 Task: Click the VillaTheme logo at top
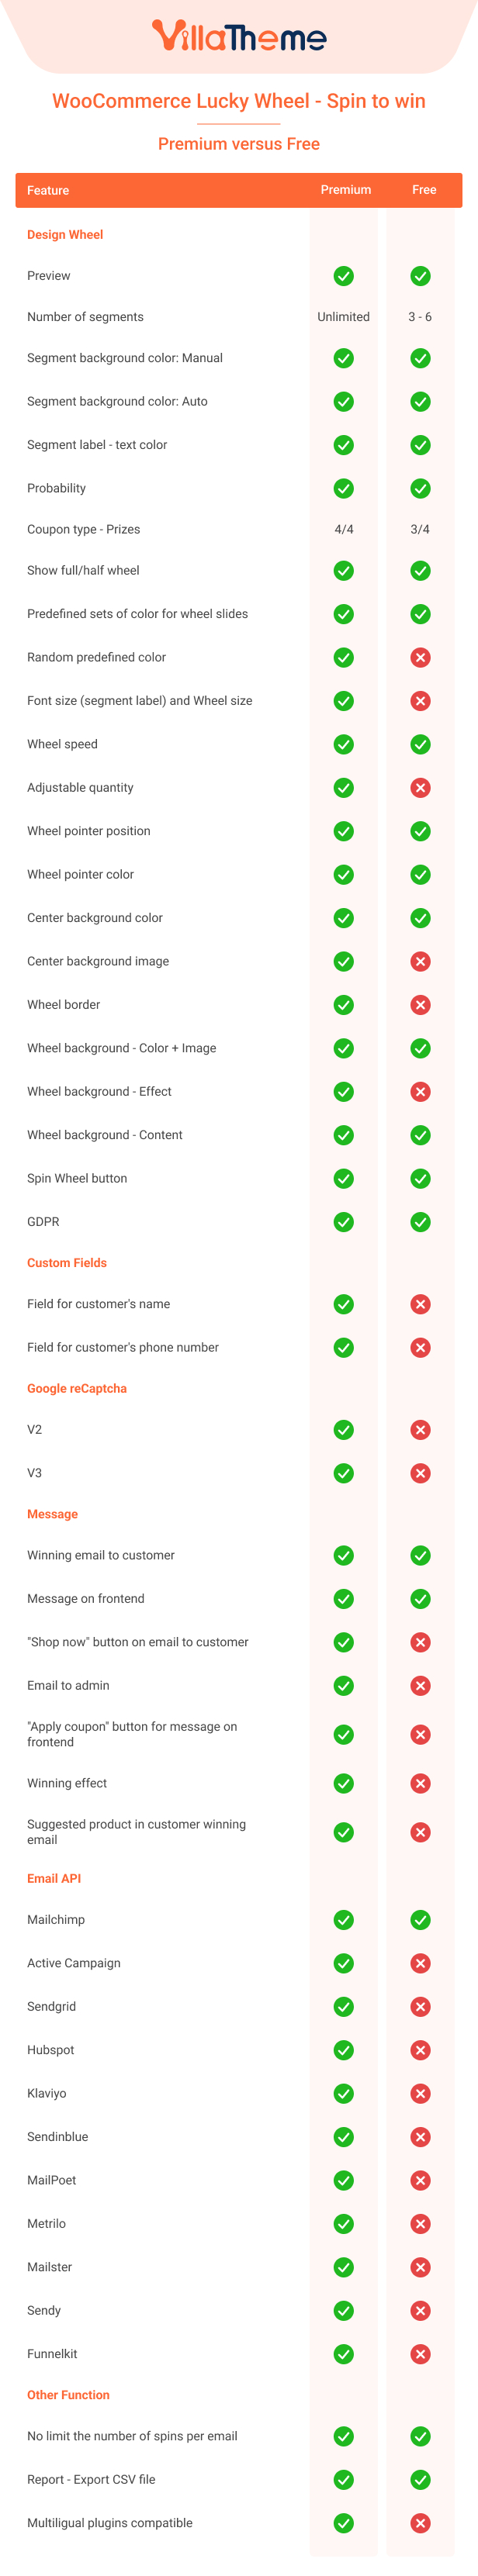click(x=239, y=37)
